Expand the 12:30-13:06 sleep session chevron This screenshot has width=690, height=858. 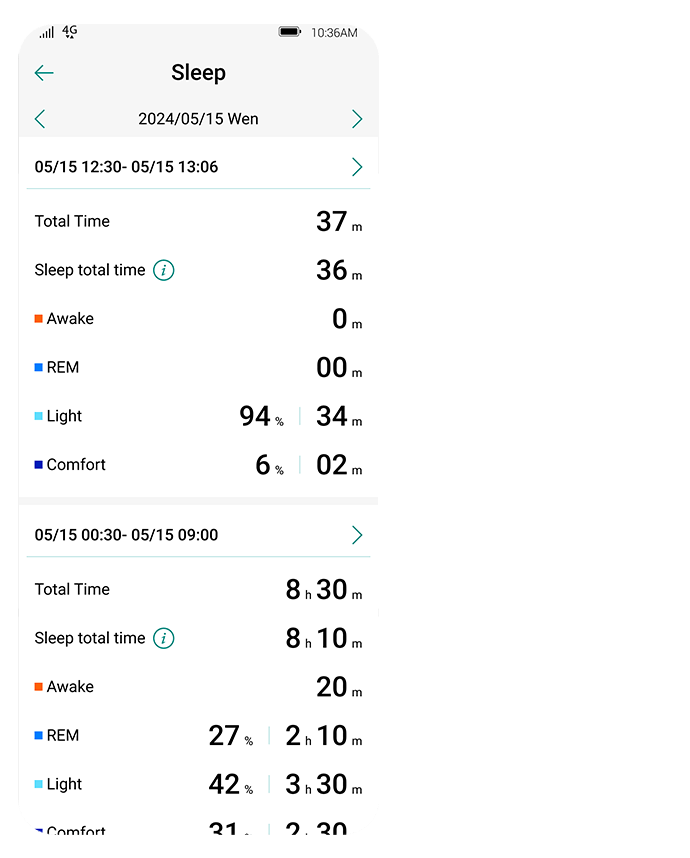pyautogui.click(x=357, y=167)
